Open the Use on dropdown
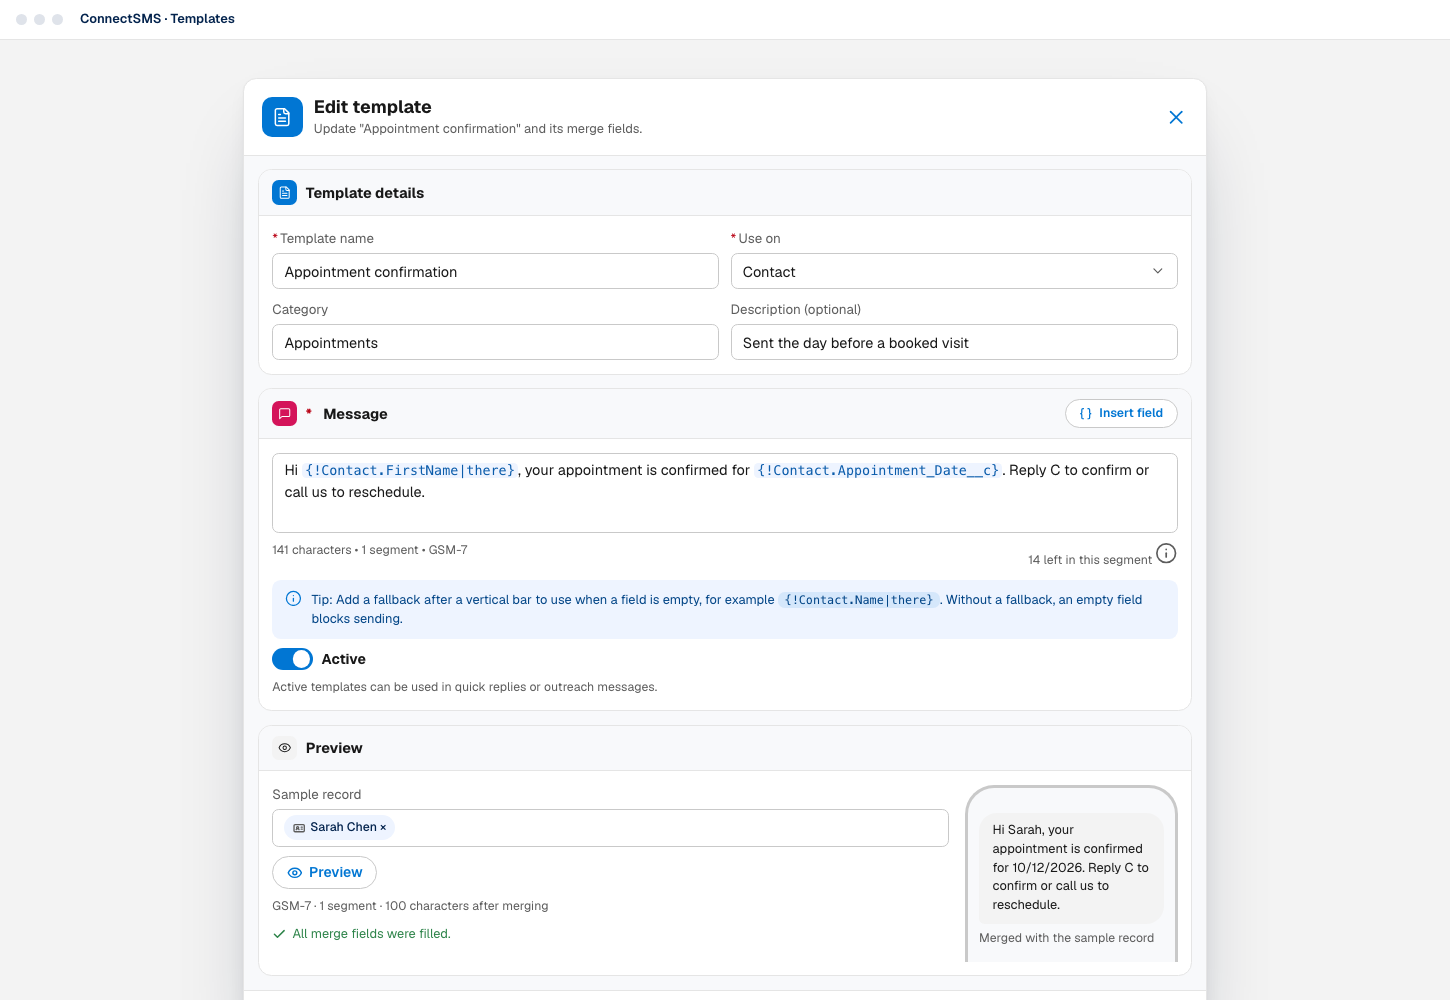The width and height of the screenshot is (1450, 1000). (954, 271)
